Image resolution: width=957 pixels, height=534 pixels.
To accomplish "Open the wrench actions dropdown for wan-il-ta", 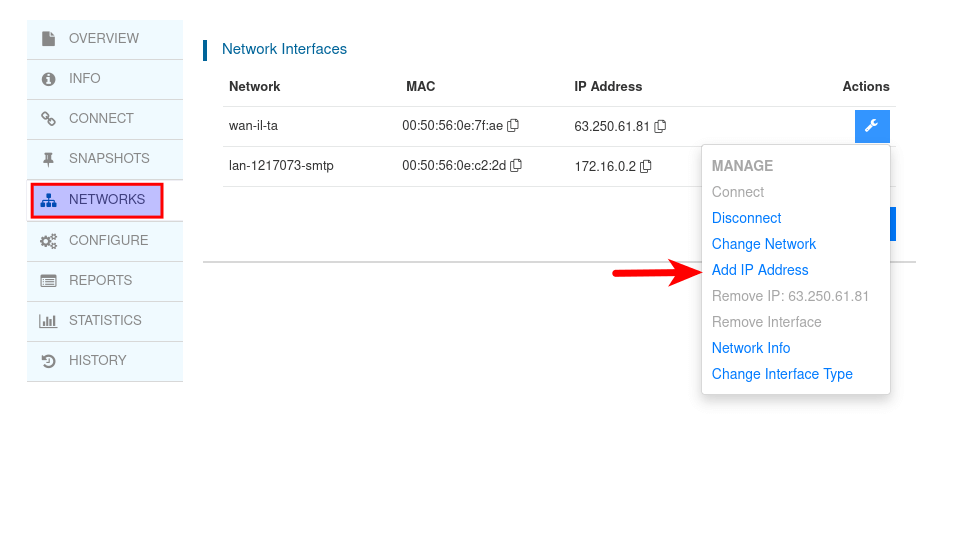I will coord(872,126).
